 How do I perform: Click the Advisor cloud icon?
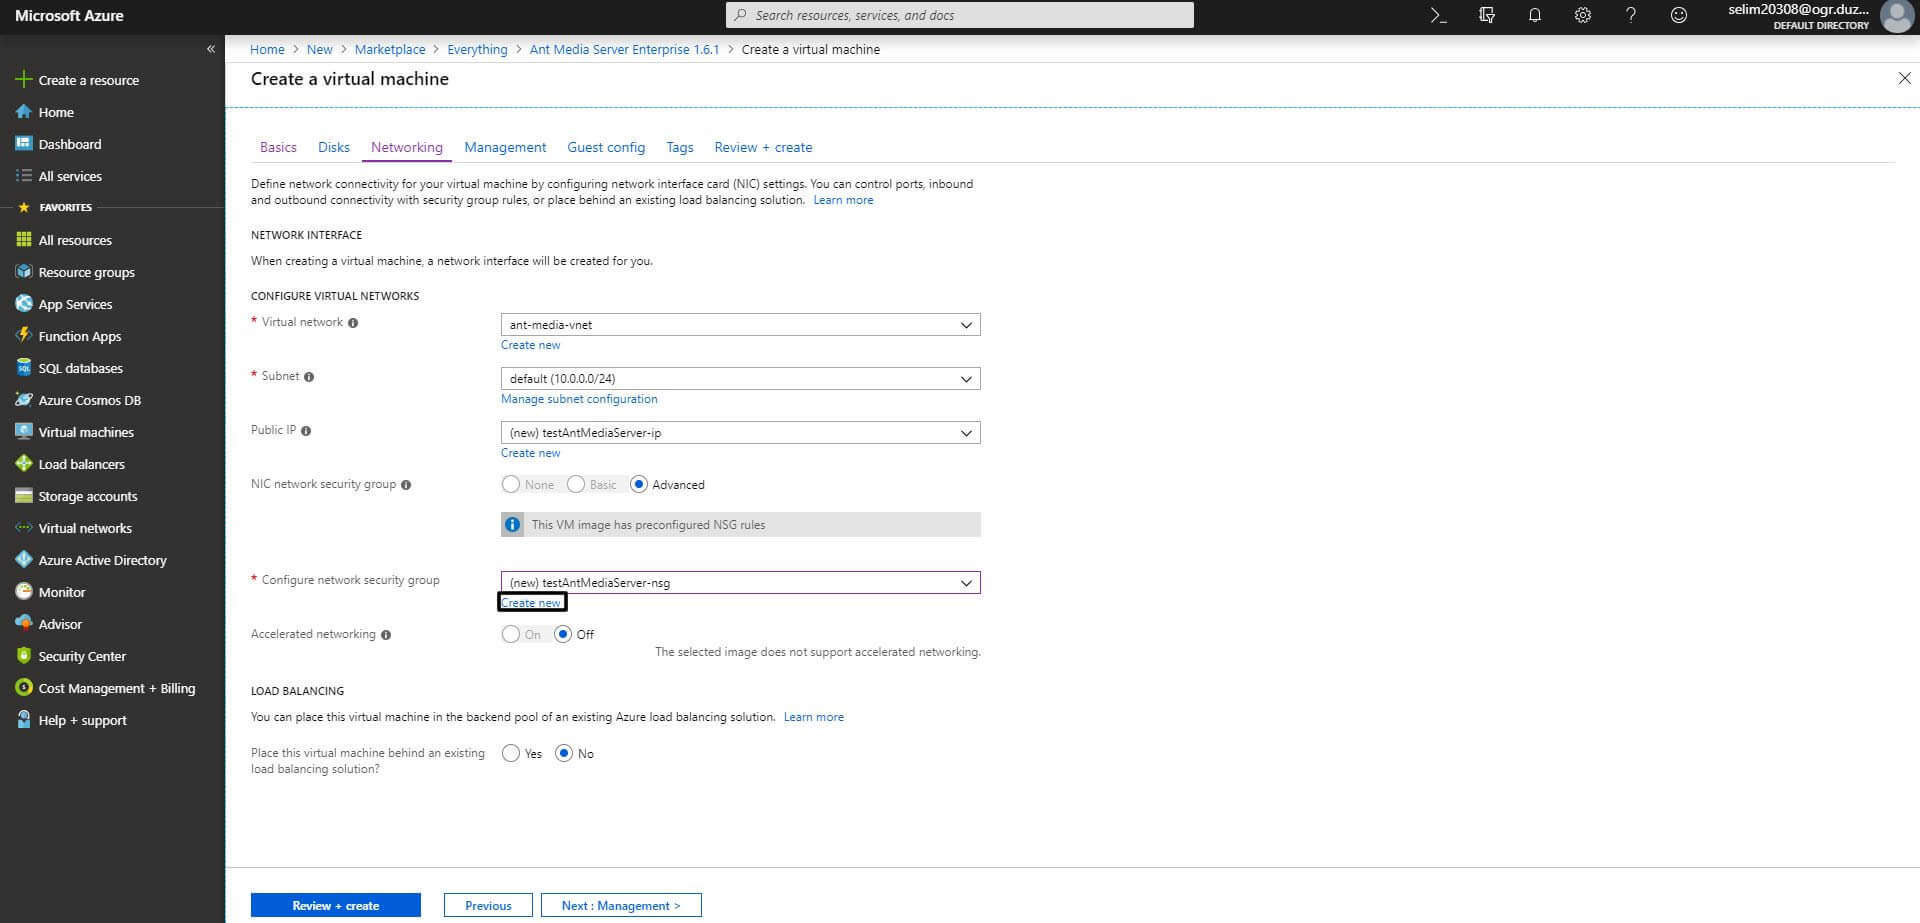click(24, 624)
